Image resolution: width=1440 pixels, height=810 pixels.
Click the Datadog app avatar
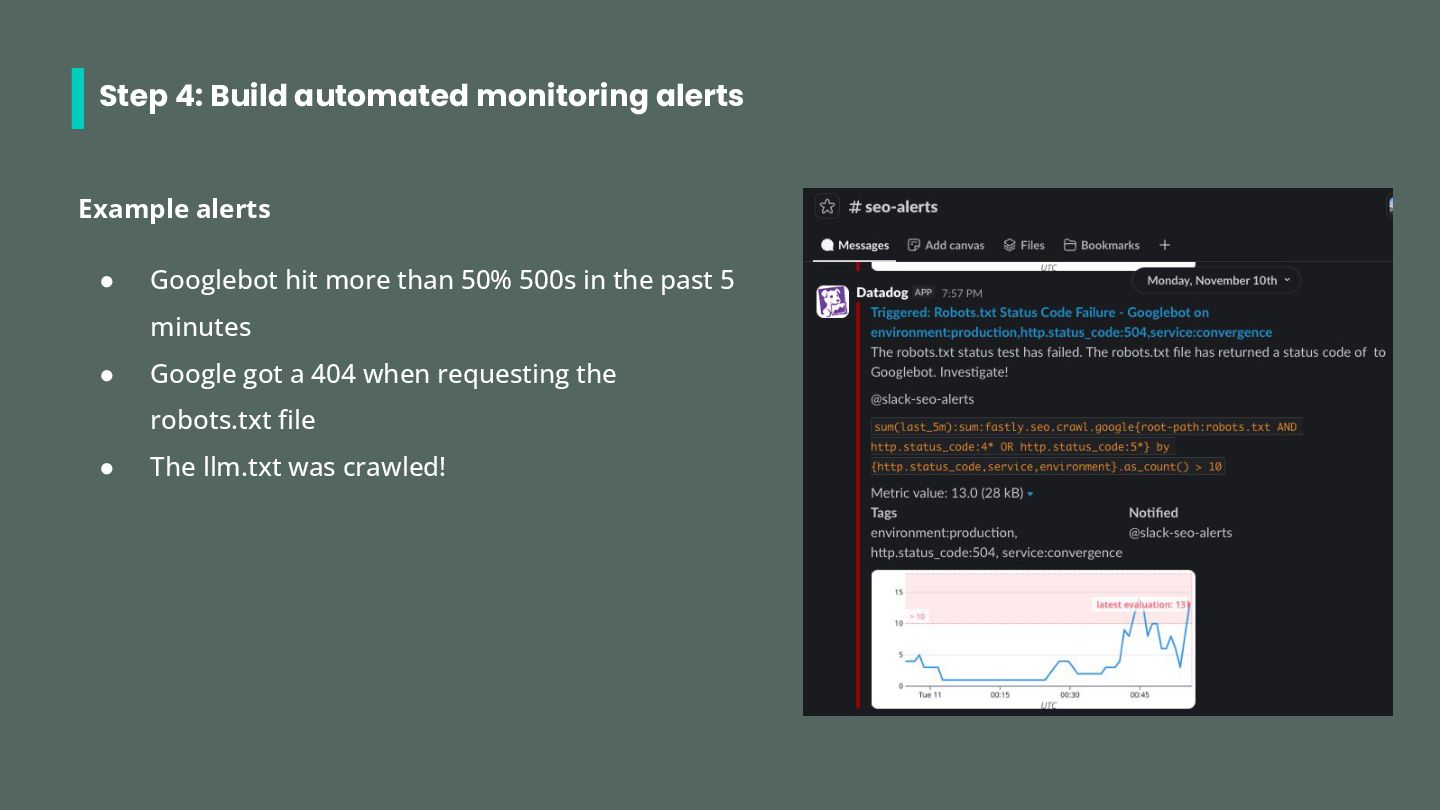pos(832,301)
